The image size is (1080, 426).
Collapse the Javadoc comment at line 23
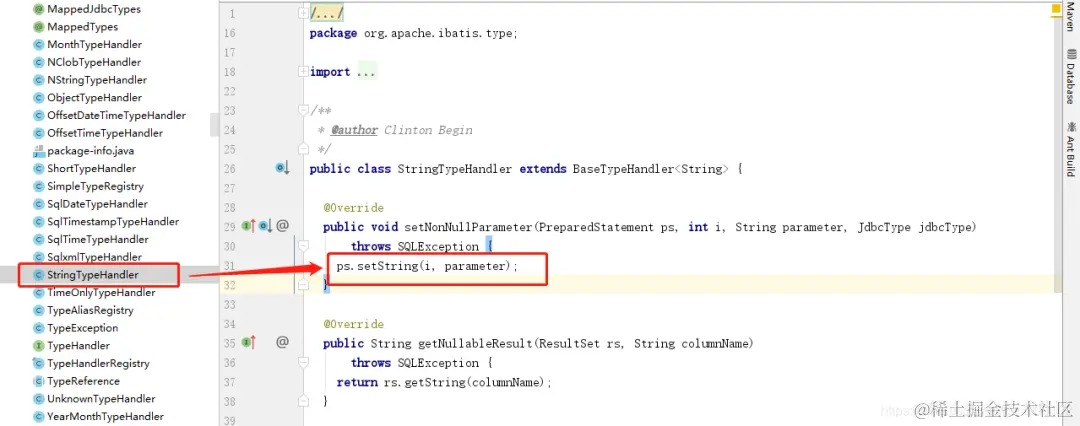point(303,110)
